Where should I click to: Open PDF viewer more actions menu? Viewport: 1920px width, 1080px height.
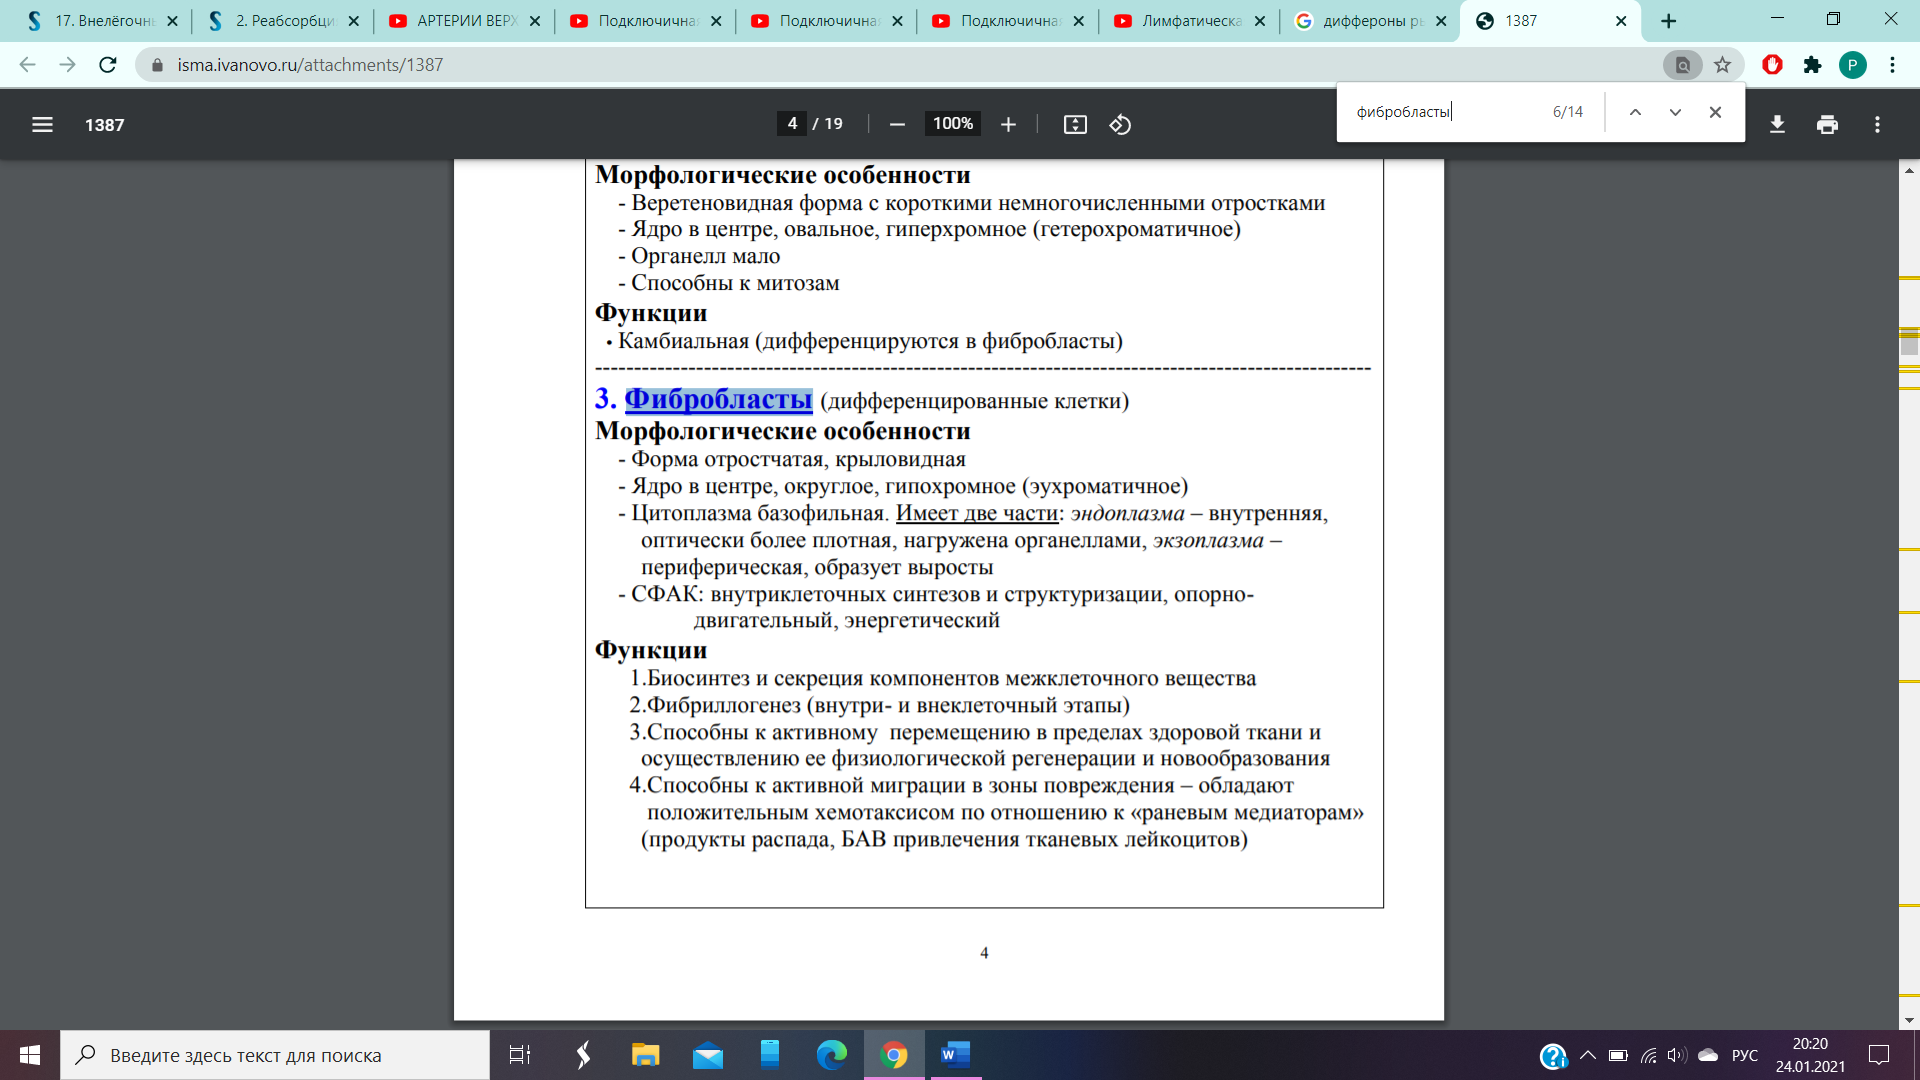(1877, 124)
